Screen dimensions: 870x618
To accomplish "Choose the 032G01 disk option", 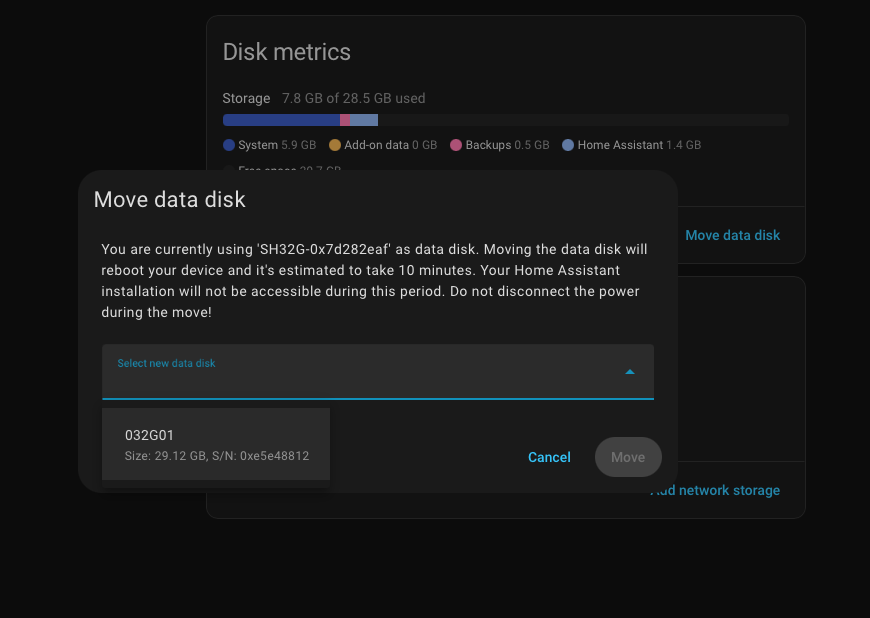I will [x=216, y=444].
